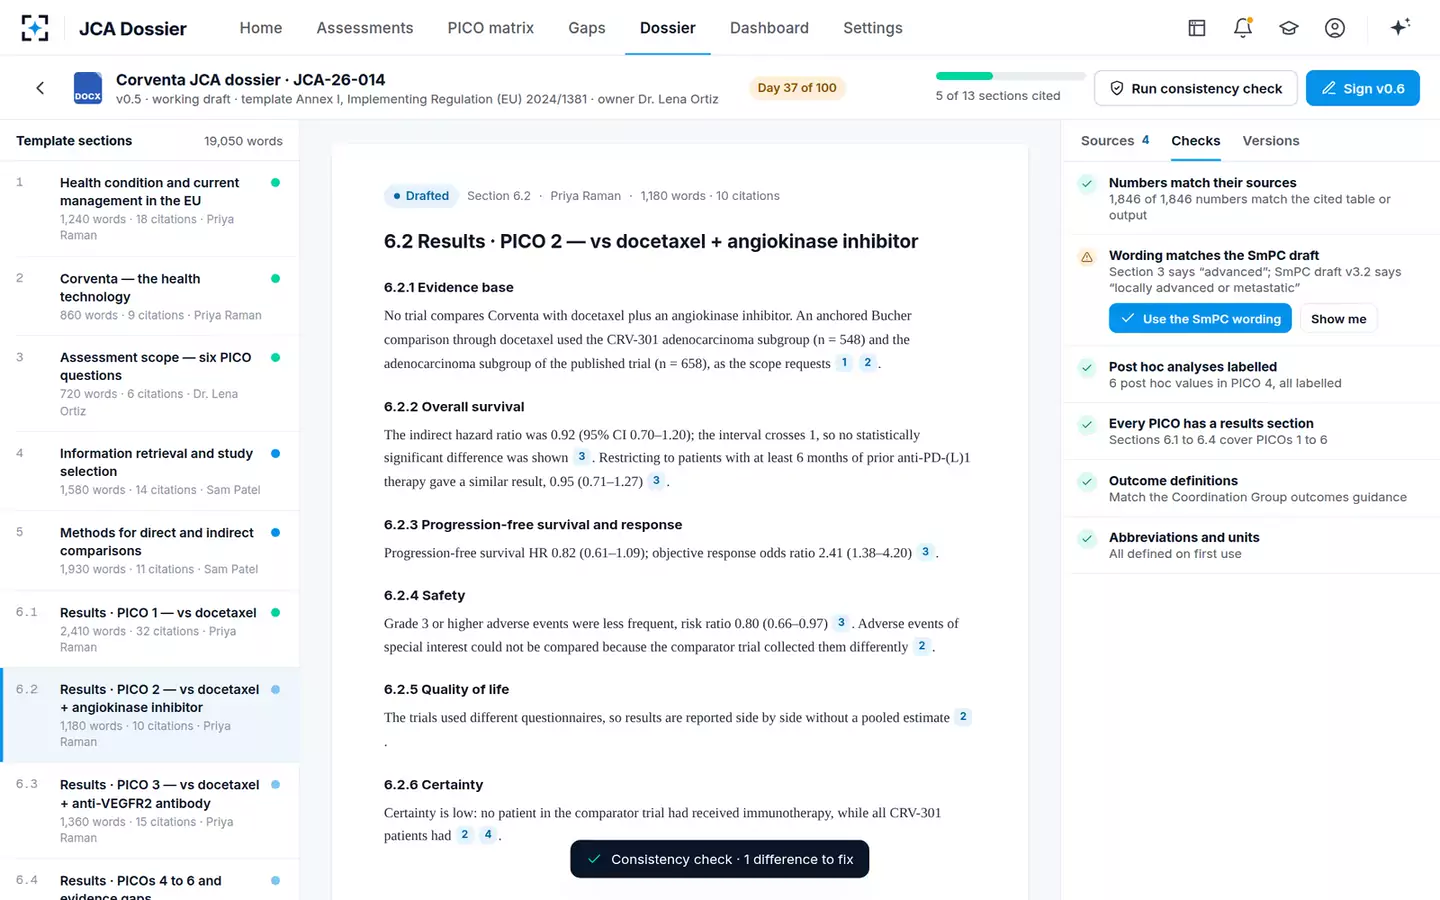Select section 1 Health condition and current management
This screenshot has height=900, width=1440.
[150, 209]
